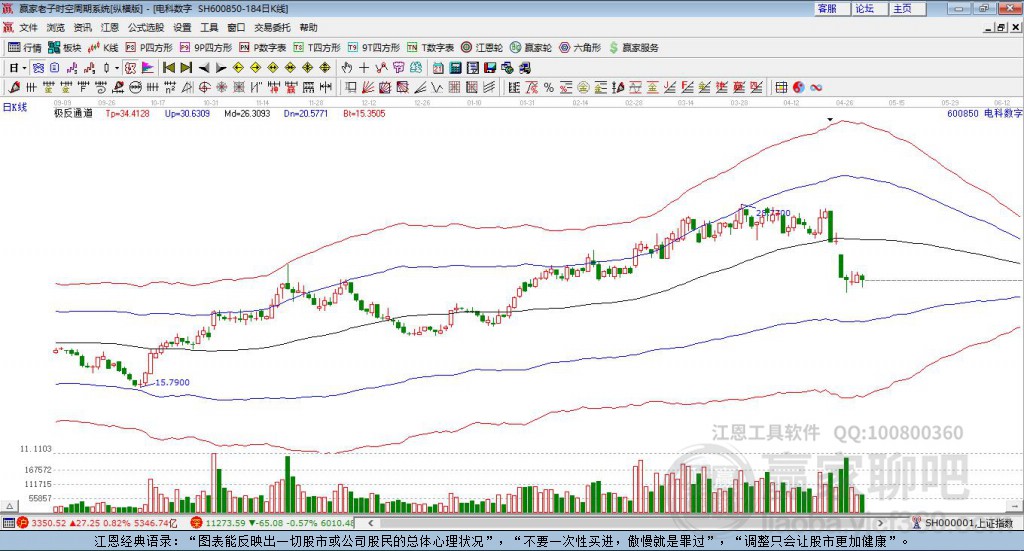
Task: Jump to first bar icon
Action: point(169,68)
